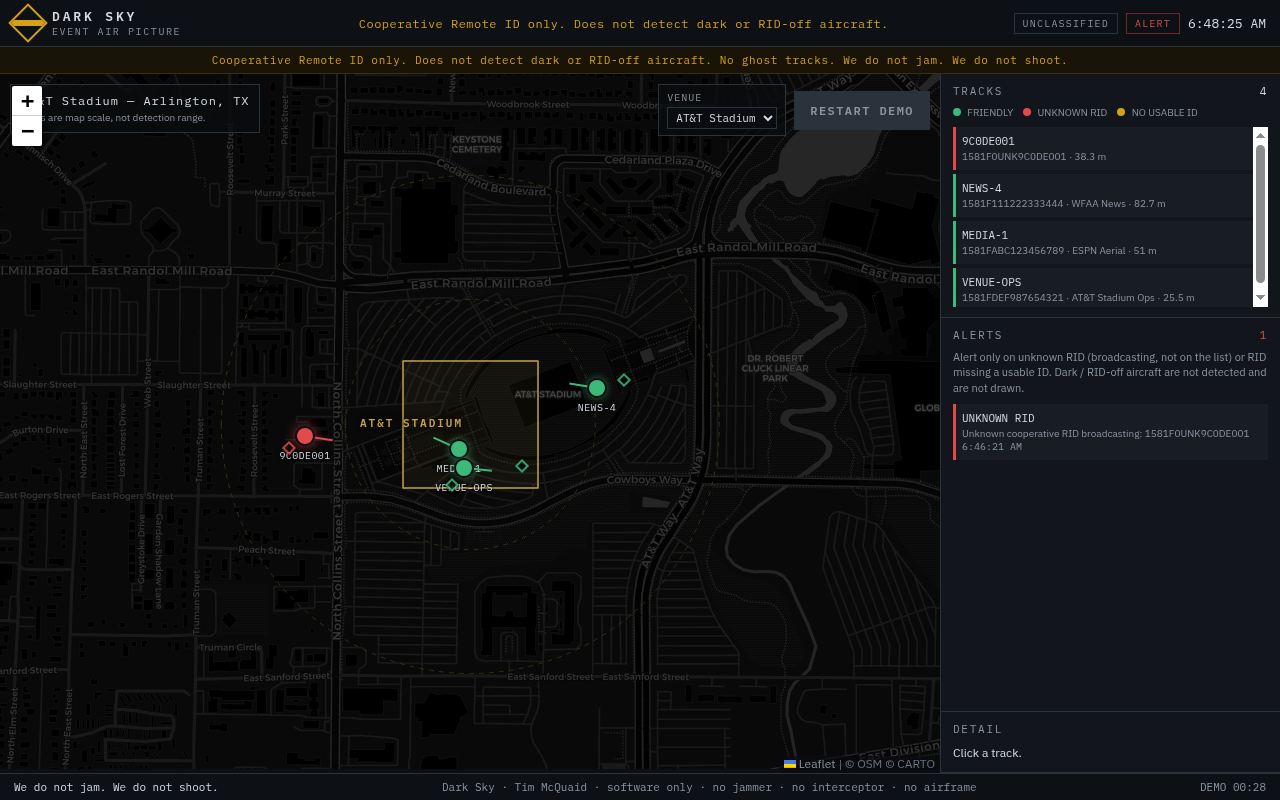1280x800 pixels.
Task: Click the ALERT status badge
Action: click(x=1152, y=24)
